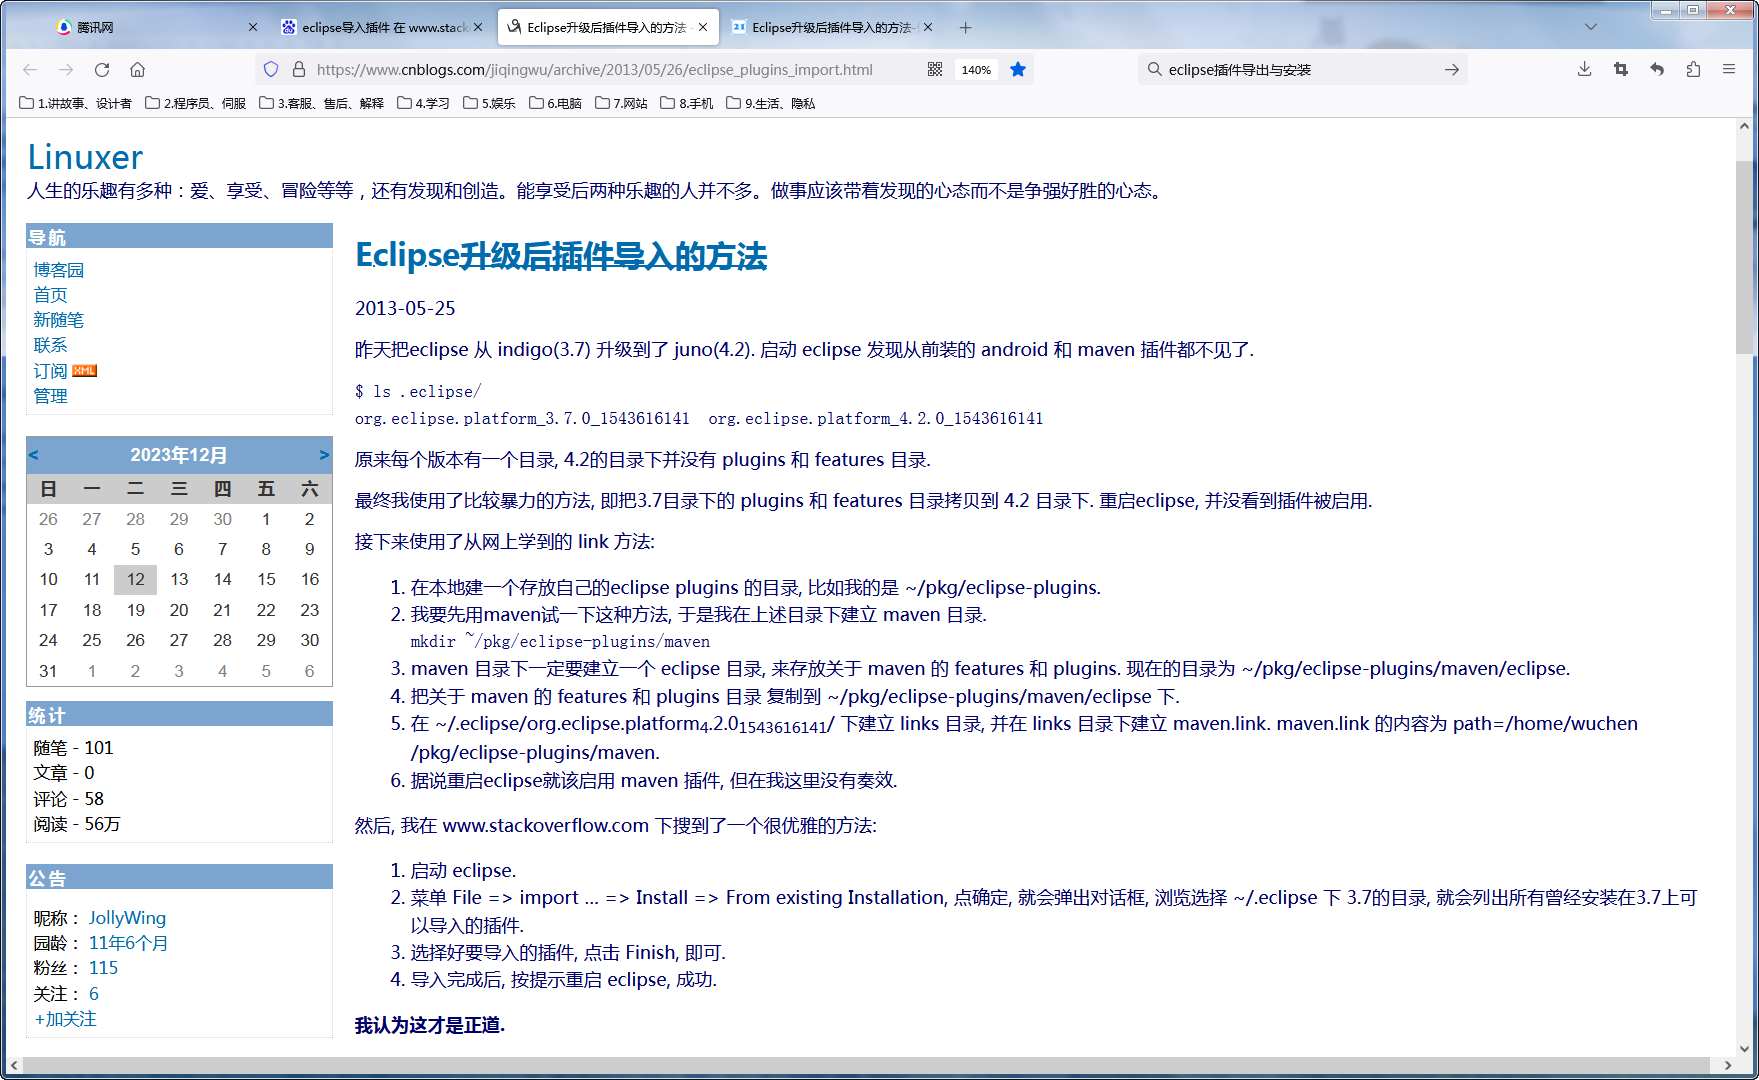The image size is (1759, 1080).
Task: Click the orange XML feed icon
Action: 85,370
